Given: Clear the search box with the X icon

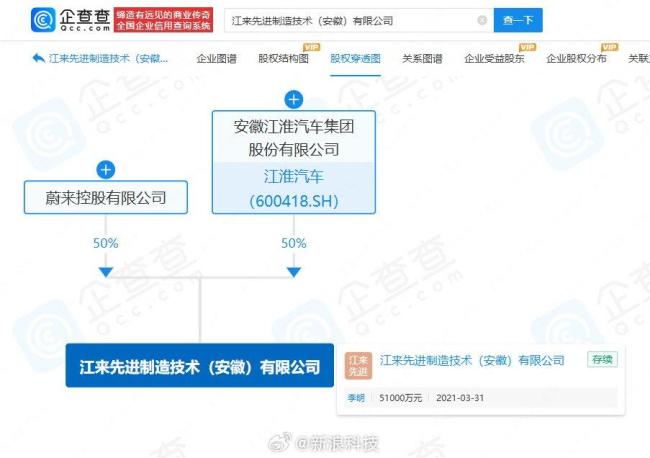Looking at the screenshot, I should pos(482,20).
